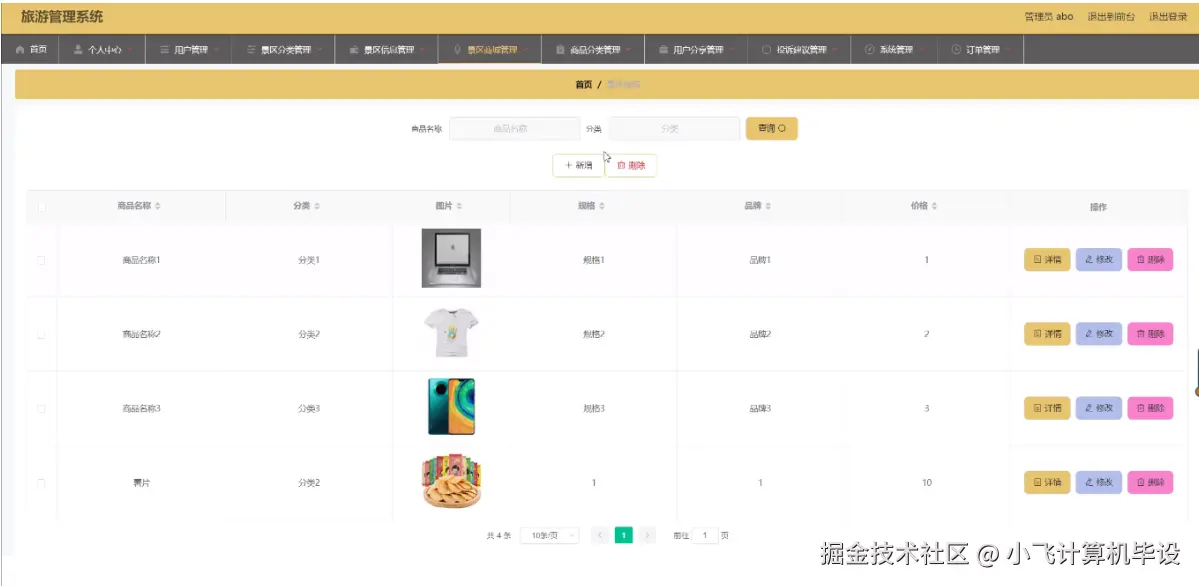Click the 品牌2 cell text
The image size is (1199, 586).
click(x=760, y=334)
